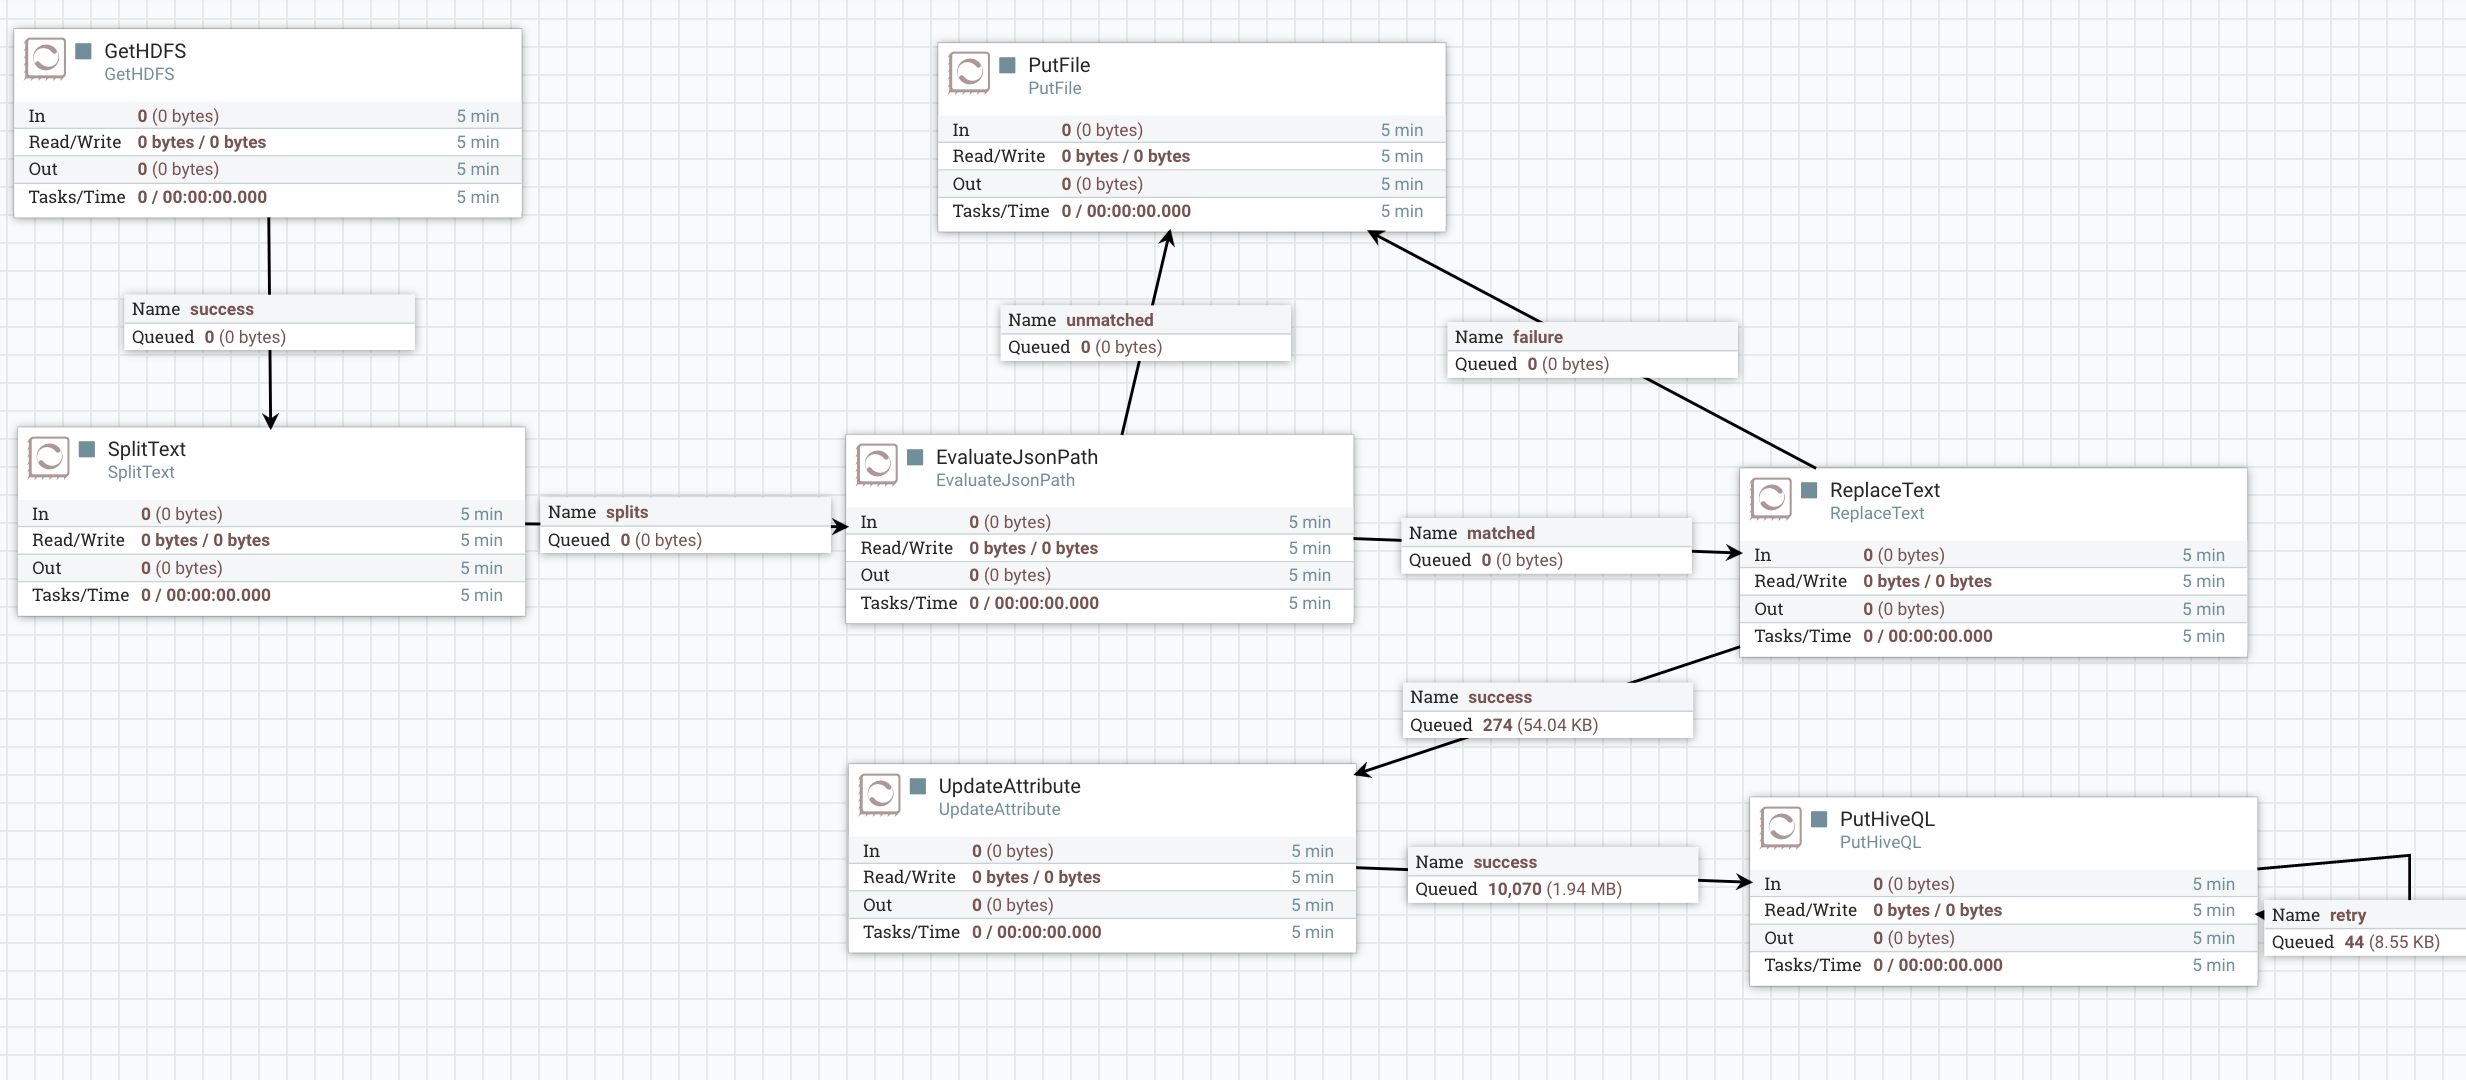
Task: Click the PutFile processor icon
Action: [968, 73]
